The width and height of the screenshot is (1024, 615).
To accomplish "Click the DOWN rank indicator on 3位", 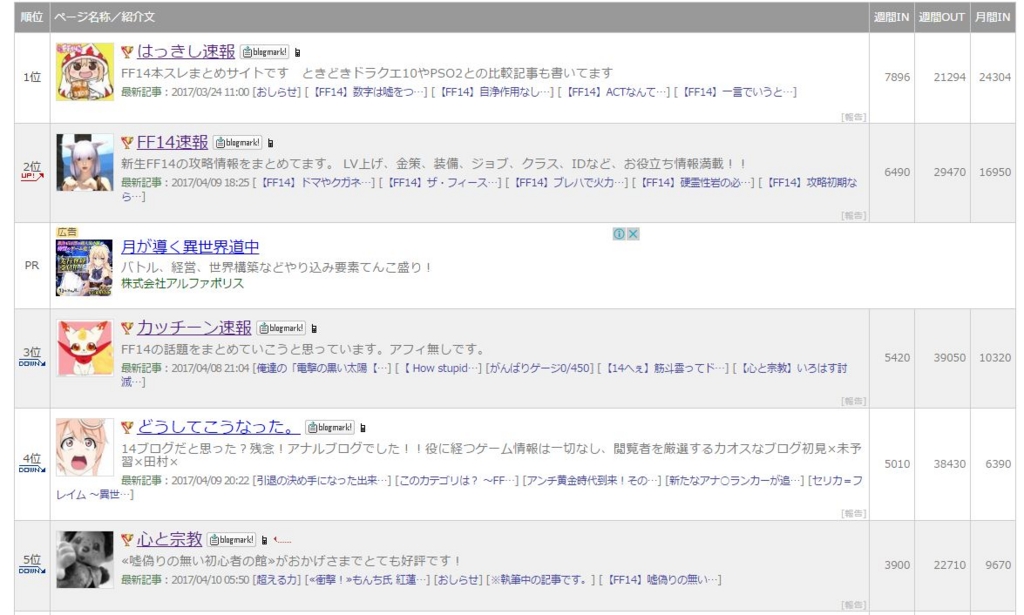I will point(32,363).
